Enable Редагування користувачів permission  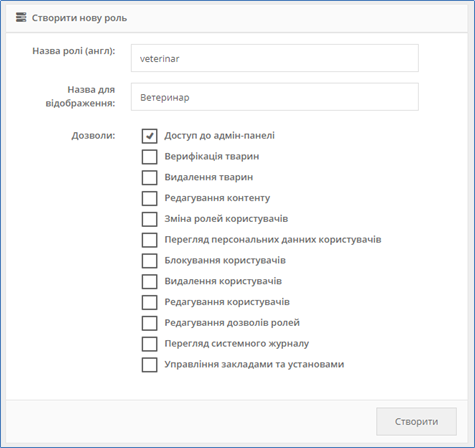[149, 302]
